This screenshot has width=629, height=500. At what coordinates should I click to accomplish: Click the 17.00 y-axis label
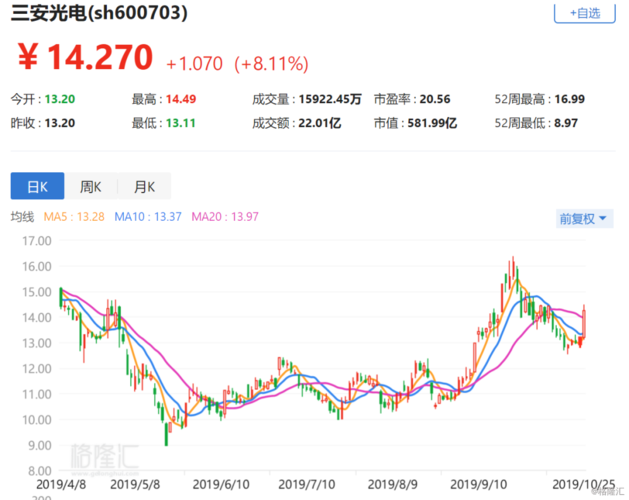tap(37, 241)
